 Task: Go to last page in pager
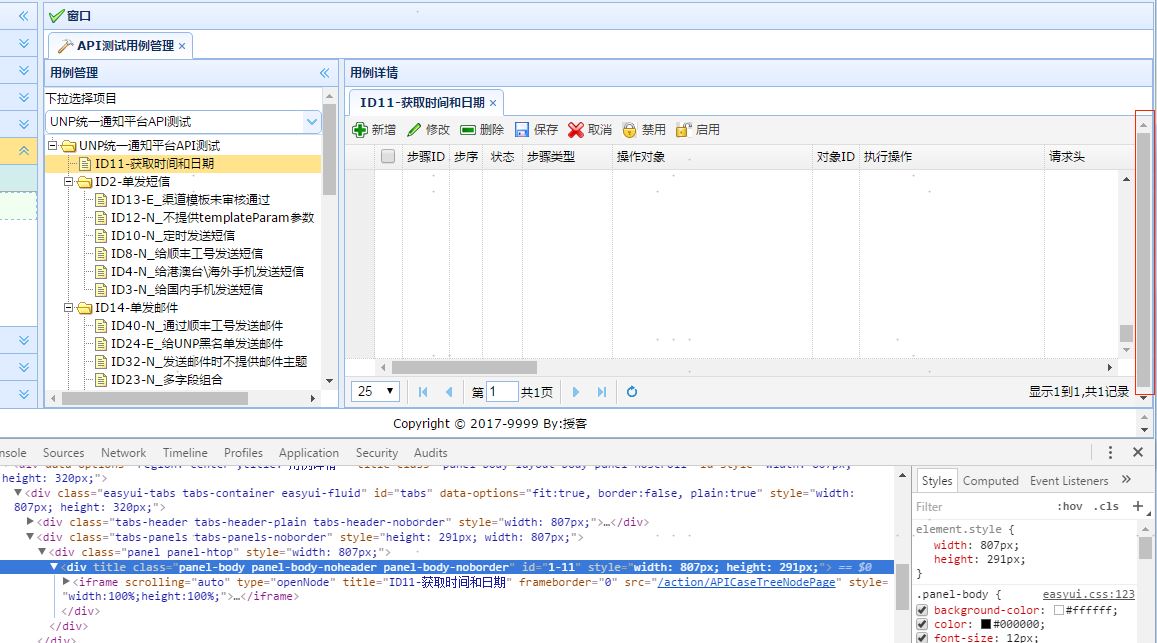601,392
